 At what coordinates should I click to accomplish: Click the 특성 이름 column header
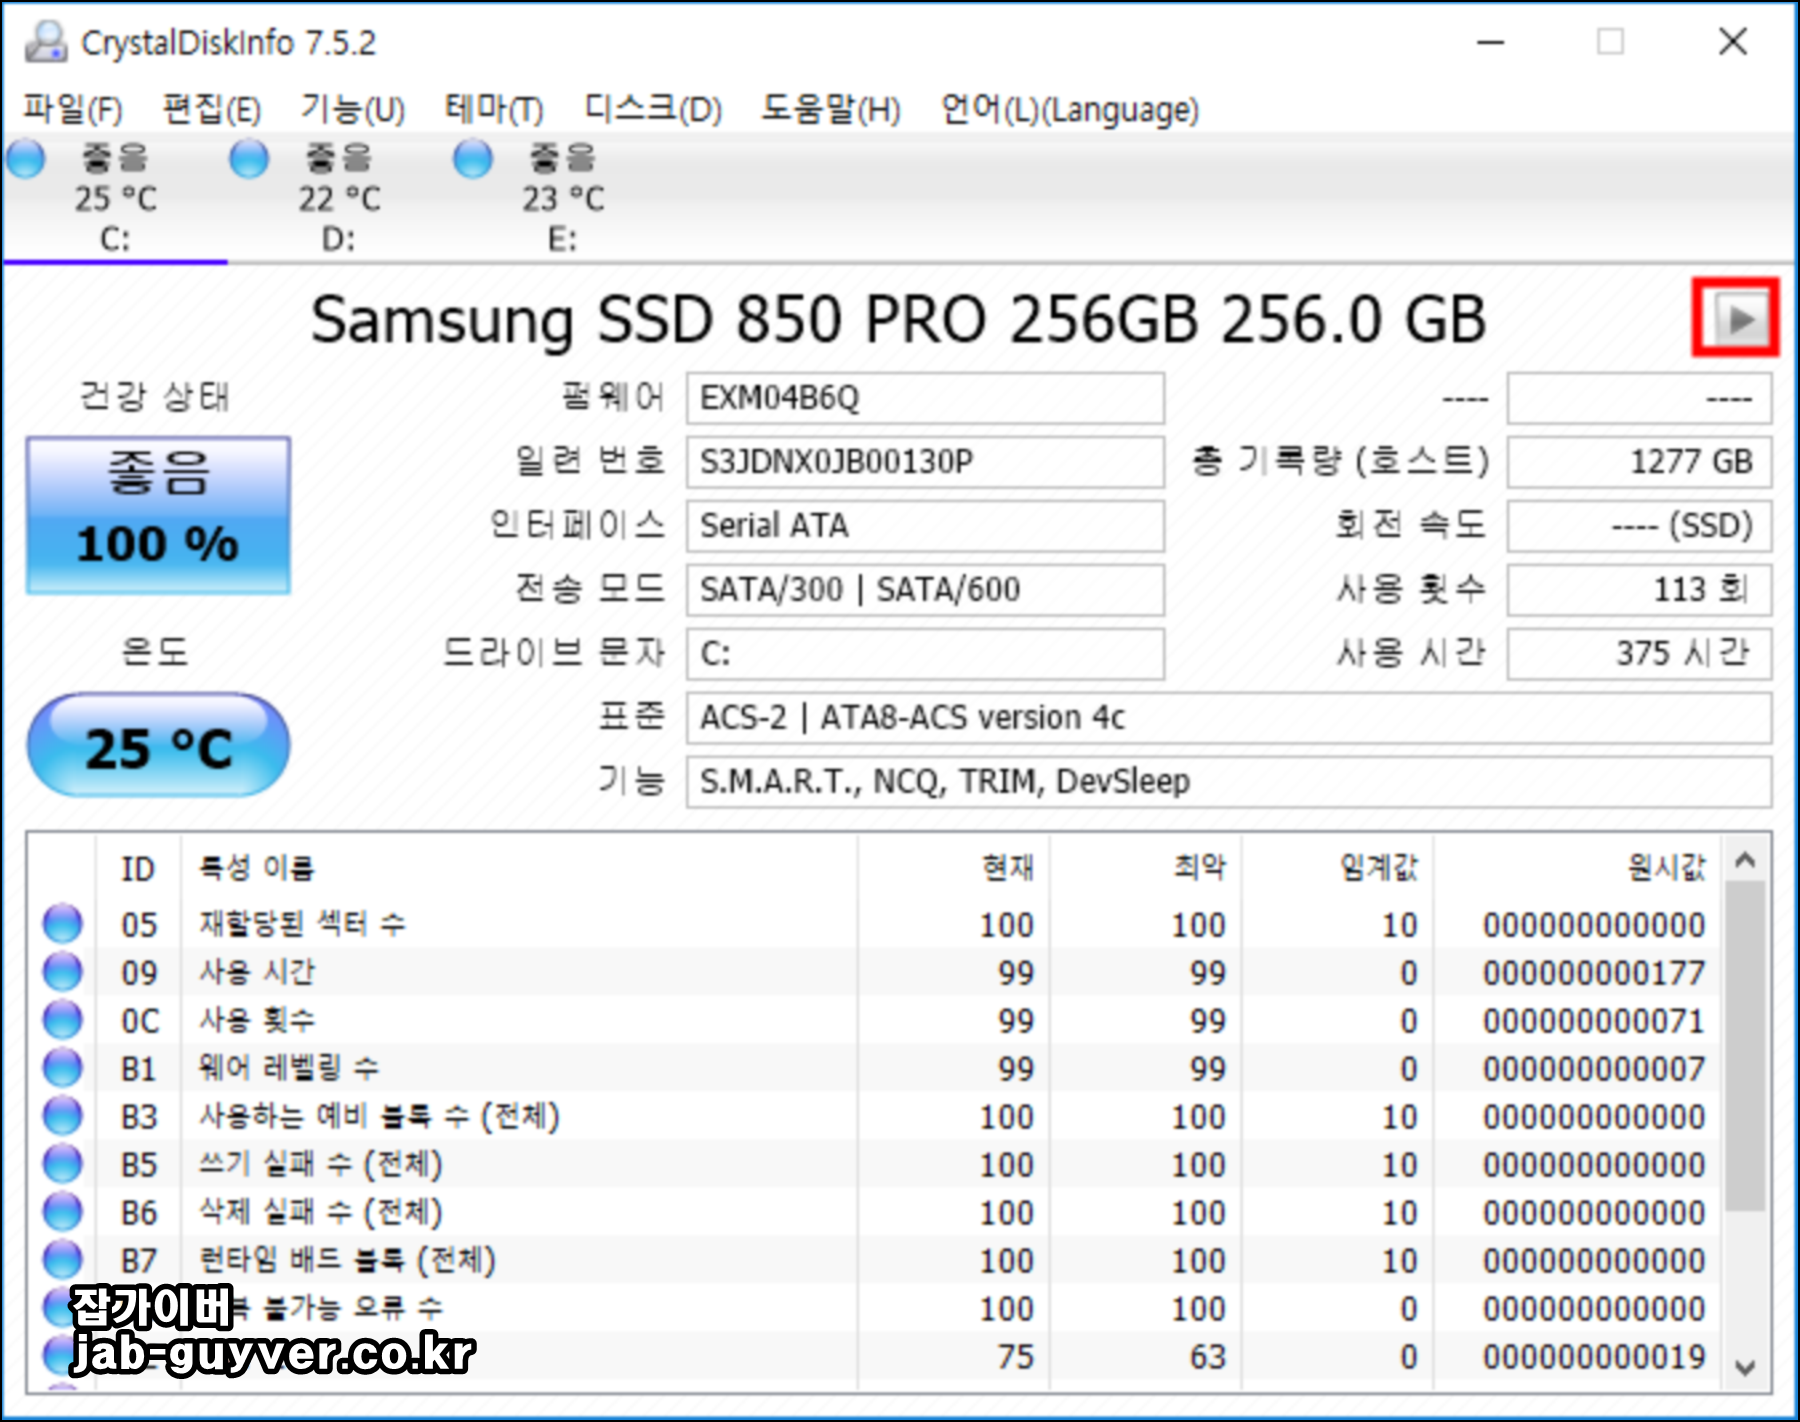click(518, 868)
